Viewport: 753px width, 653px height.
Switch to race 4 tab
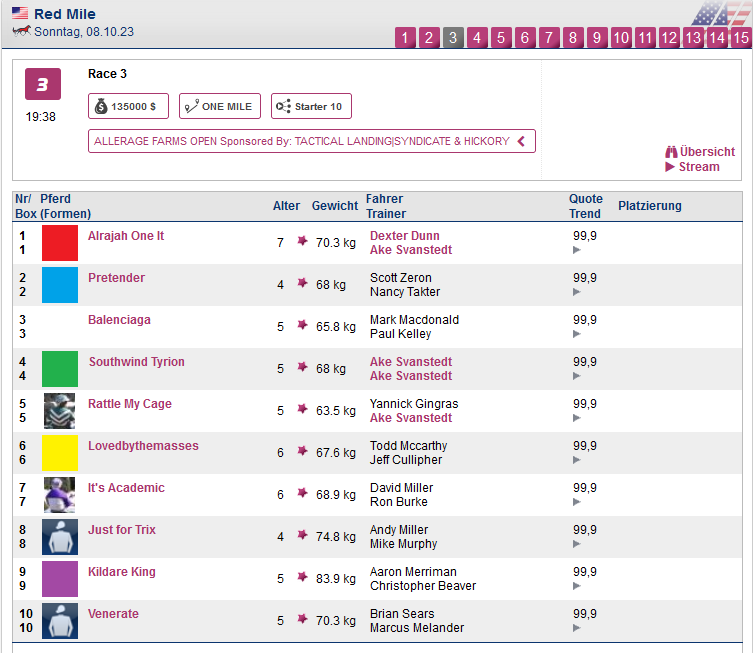tap(477, 37)
